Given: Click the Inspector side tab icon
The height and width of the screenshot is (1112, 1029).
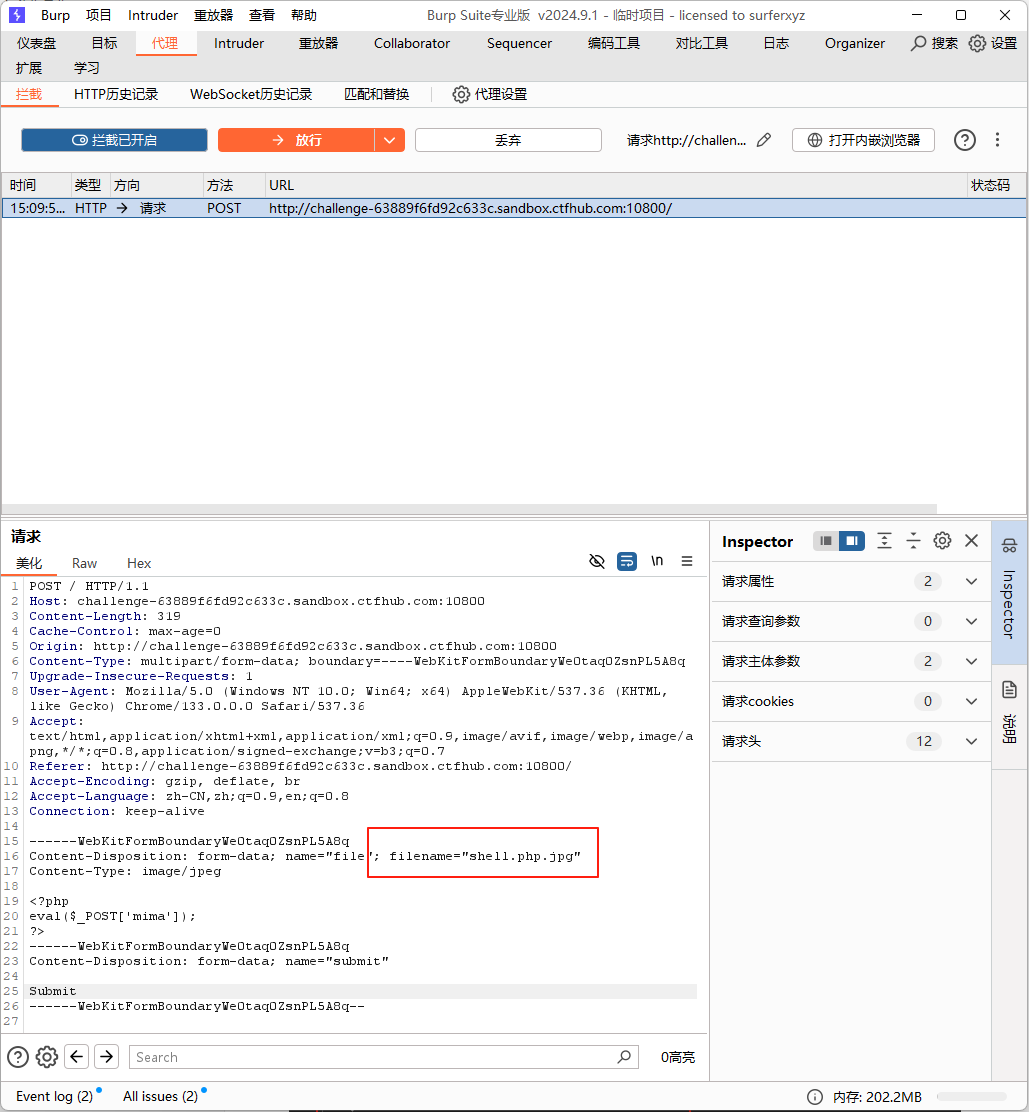Looking at the screenshot, I should 1009,546.
